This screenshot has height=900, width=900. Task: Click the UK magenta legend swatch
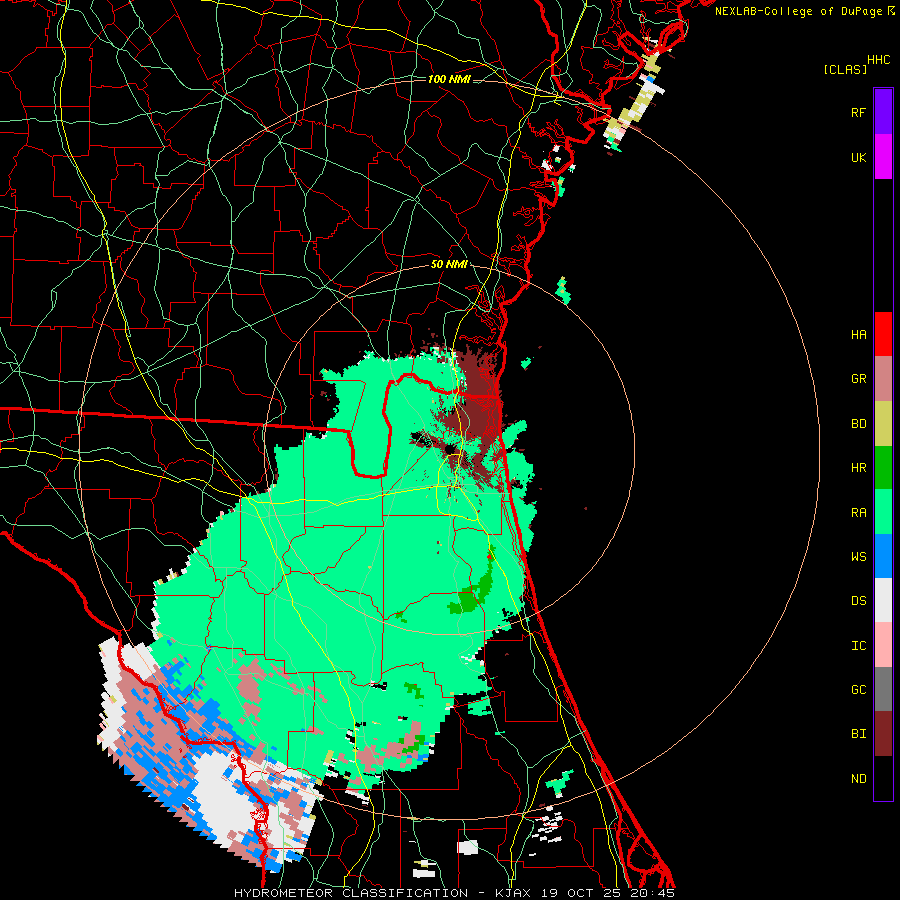point(883,157)
